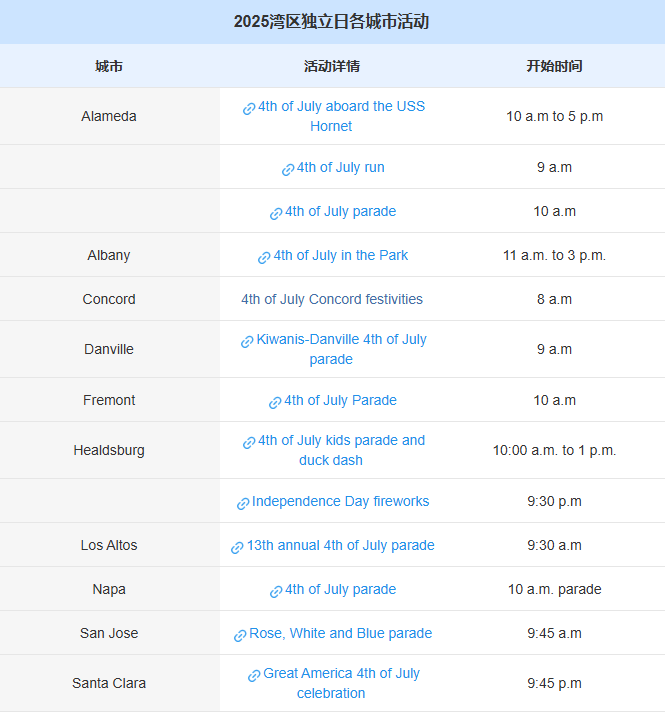
Task: Open the 4th of July run link
Action: tap(340, 167)
